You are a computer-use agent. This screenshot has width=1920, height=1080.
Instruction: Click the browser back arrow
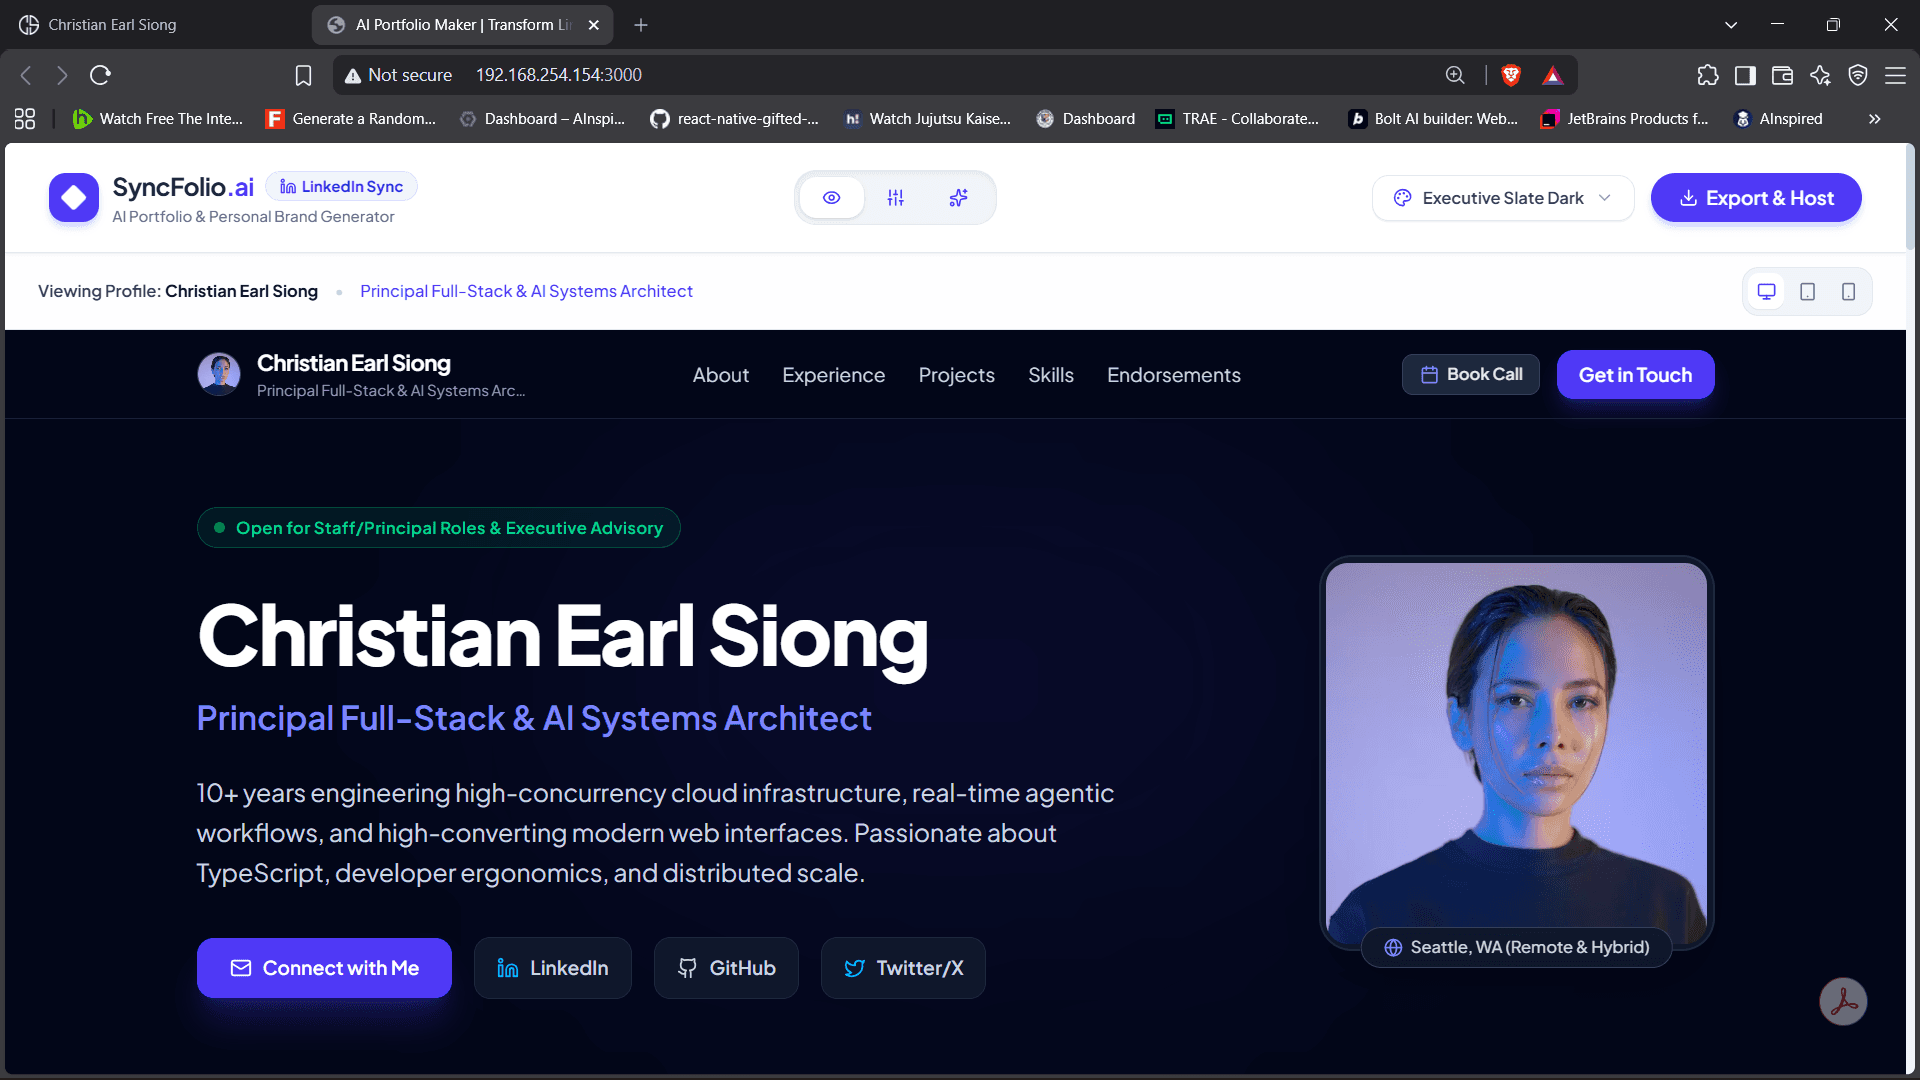(x=27, y=75)
